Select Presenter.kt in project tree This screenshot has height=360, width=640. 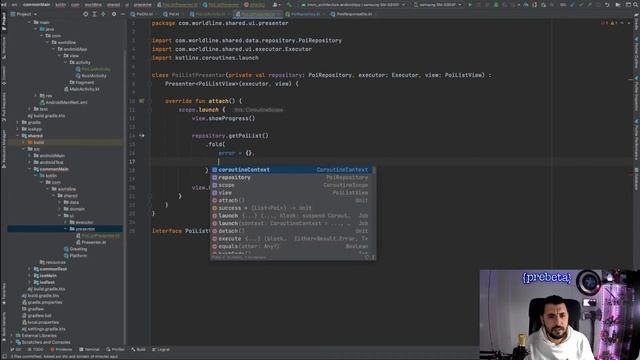point(90,242)
